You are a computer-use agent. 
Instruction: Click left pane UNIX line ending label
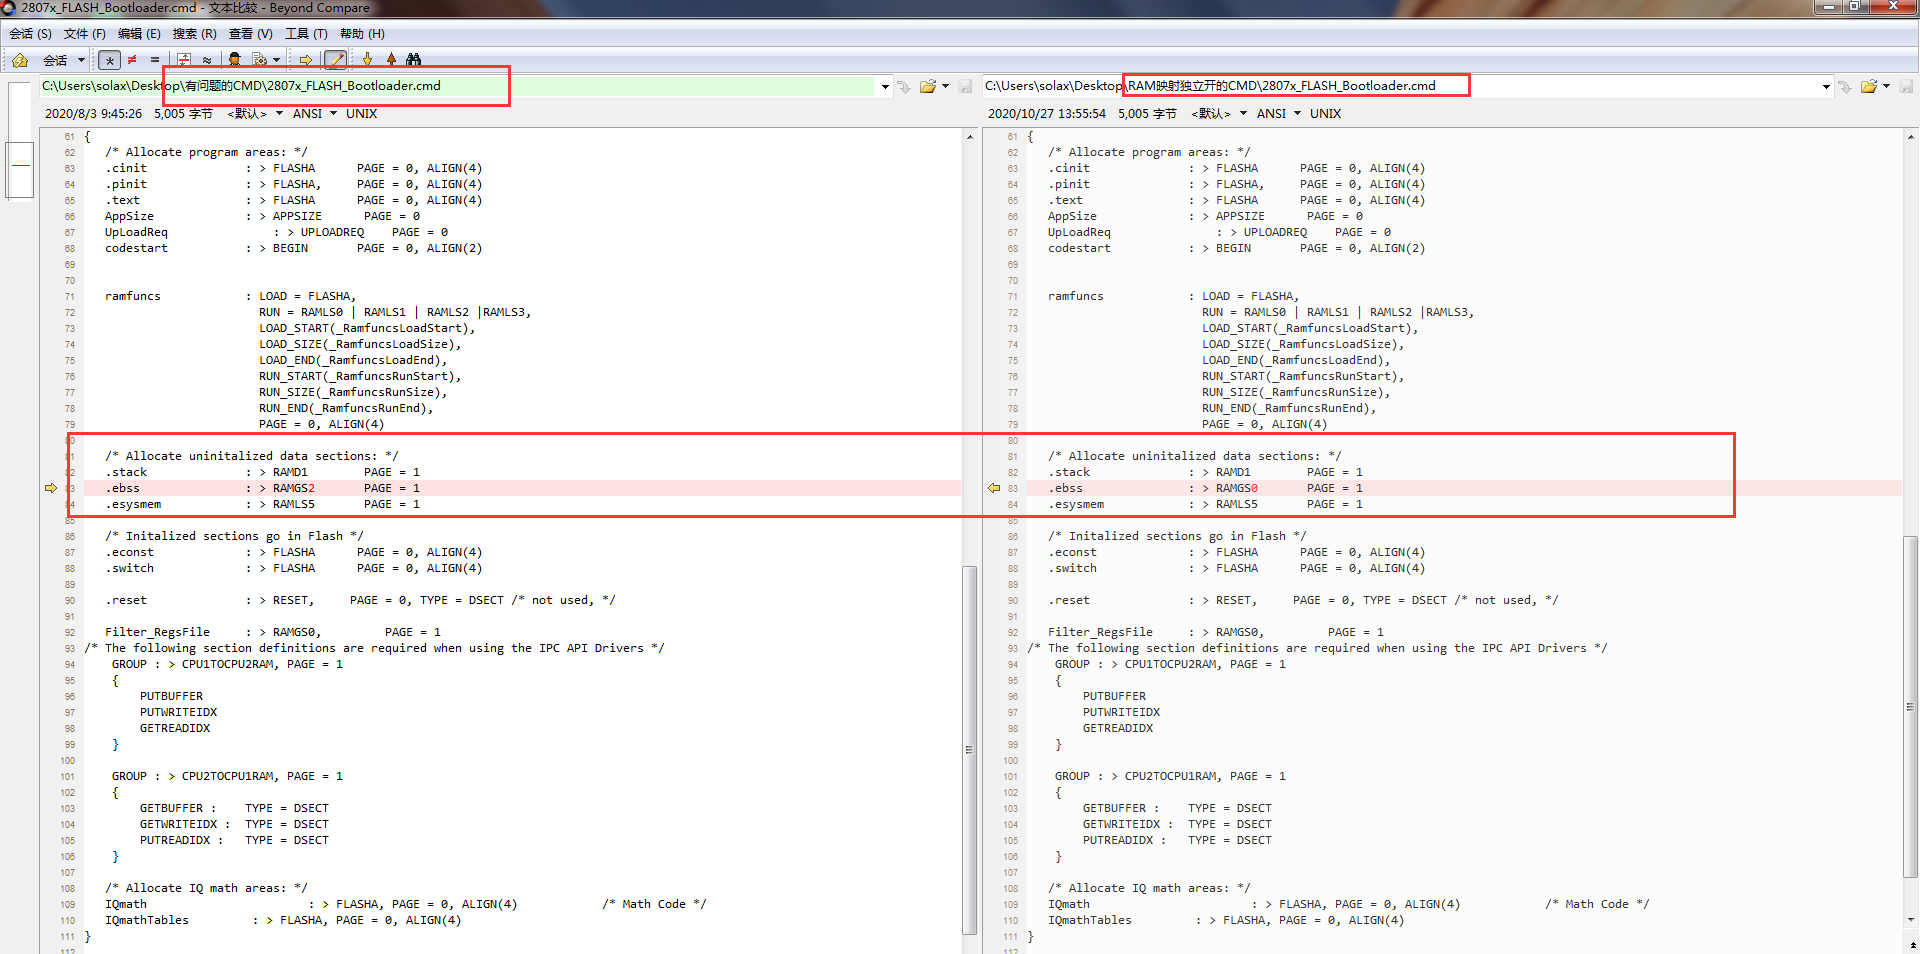[x=362, y=114]
